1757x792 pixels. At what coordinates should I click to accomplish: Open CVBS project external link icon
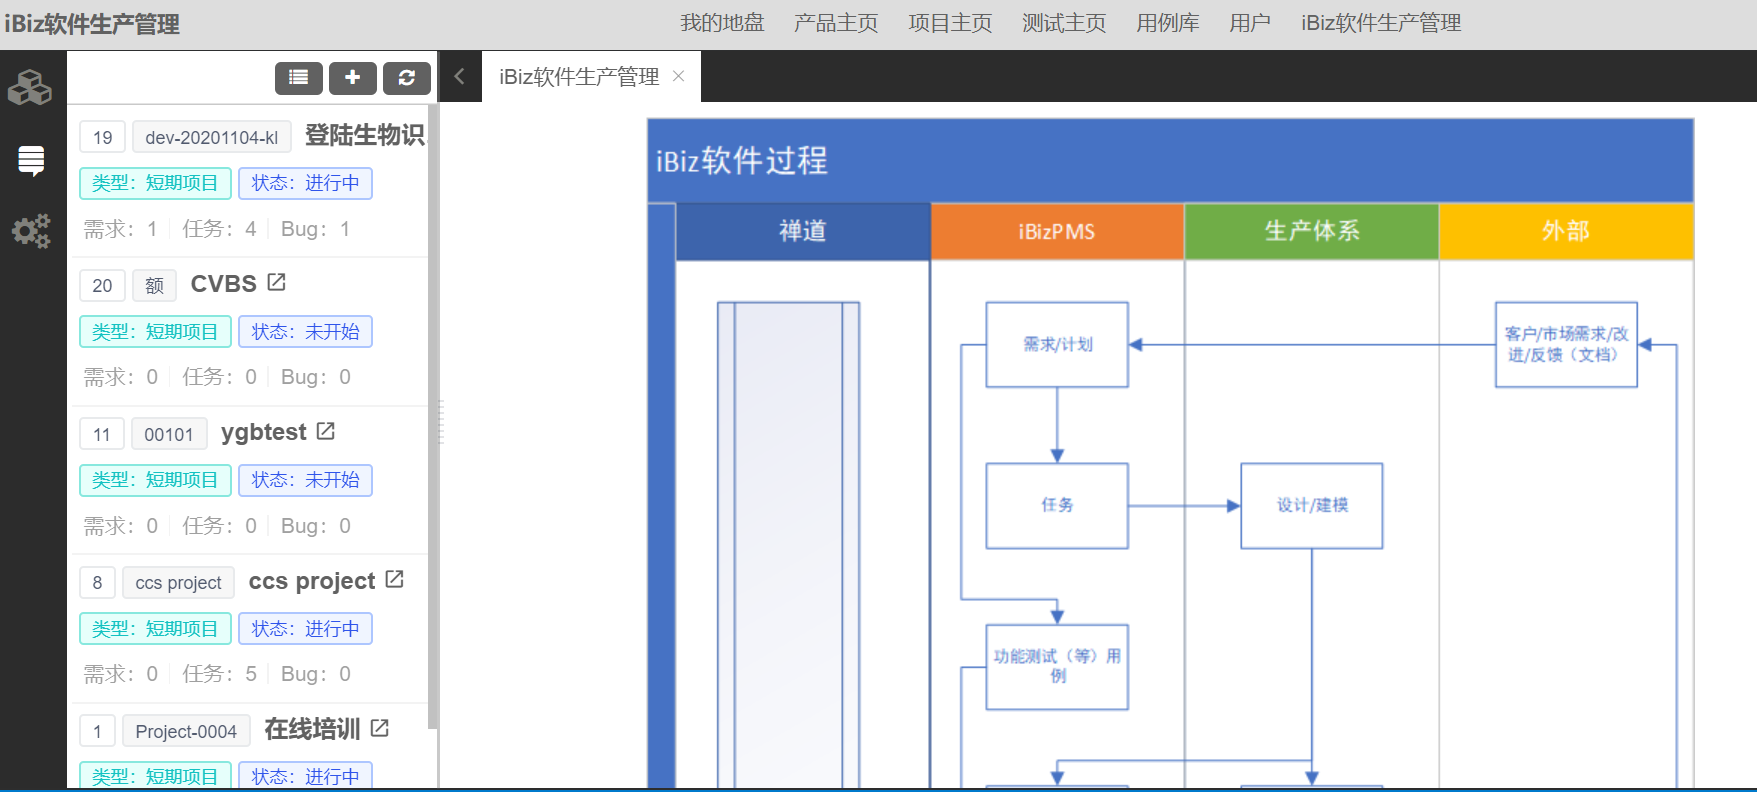click(277, 283)
